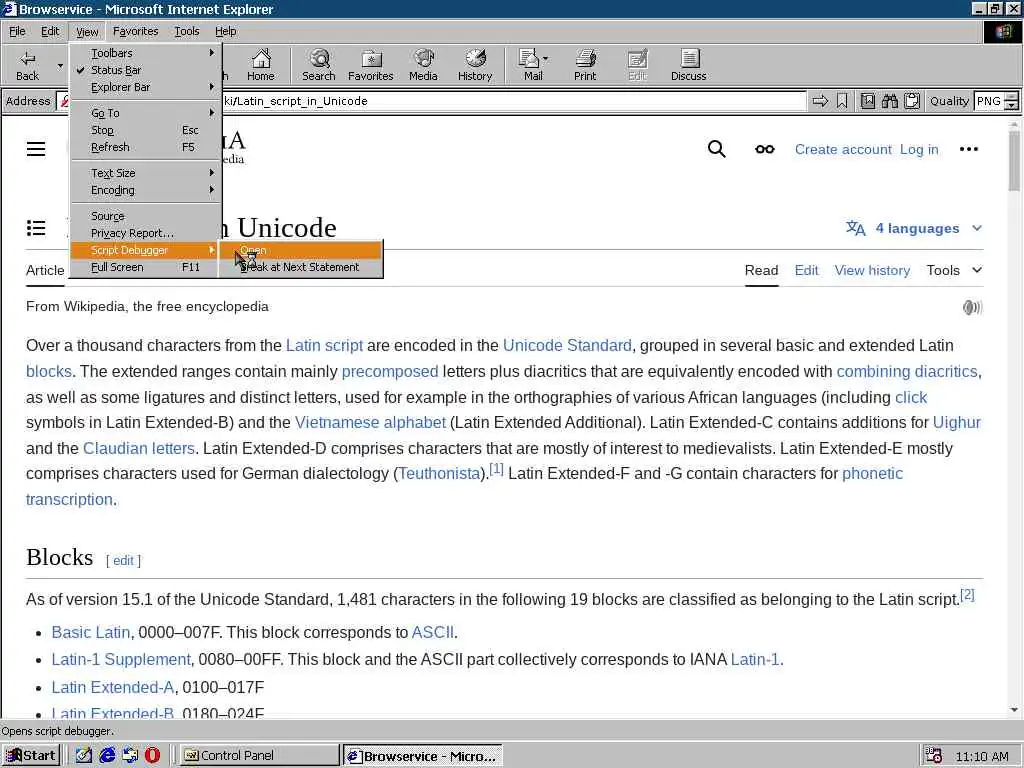Click Refresh in the View menu
Viewport: 1024px width, 768px height.
(x=146, y=147)
